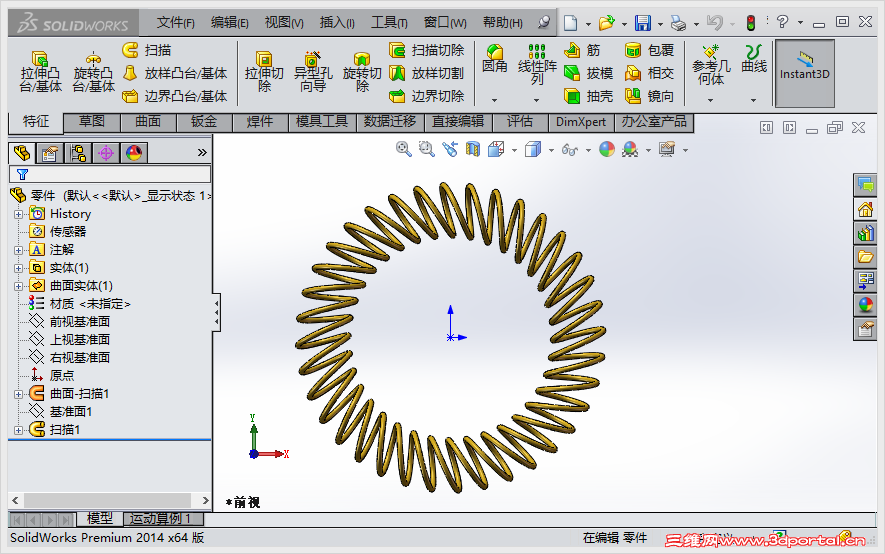Expand the 实体(1) solid bodies node
The image size is (885, 554).
tap(18, 268)
